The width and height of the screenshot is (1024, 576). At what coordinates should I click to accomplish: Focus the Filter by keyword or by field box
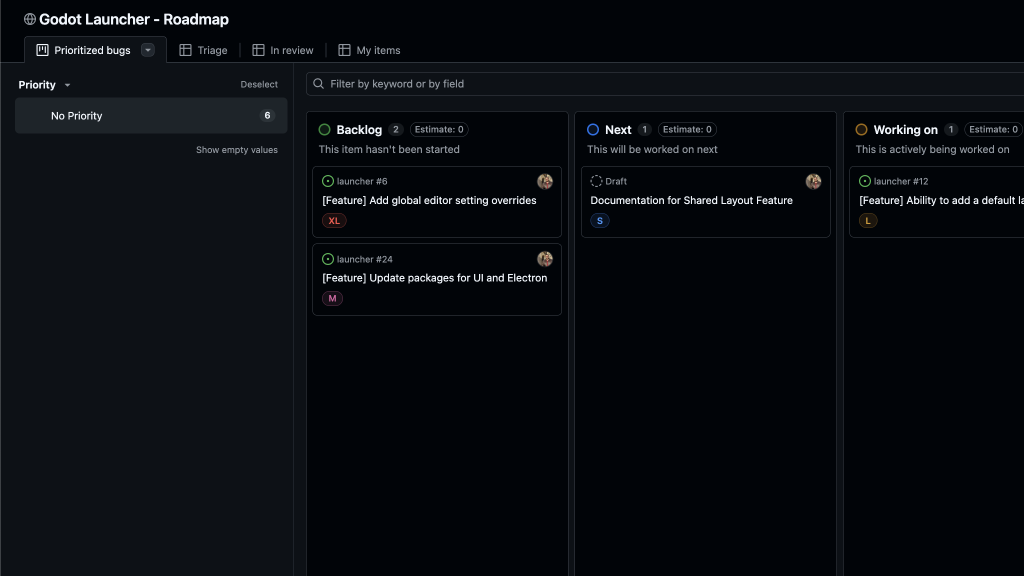[665, 84]
